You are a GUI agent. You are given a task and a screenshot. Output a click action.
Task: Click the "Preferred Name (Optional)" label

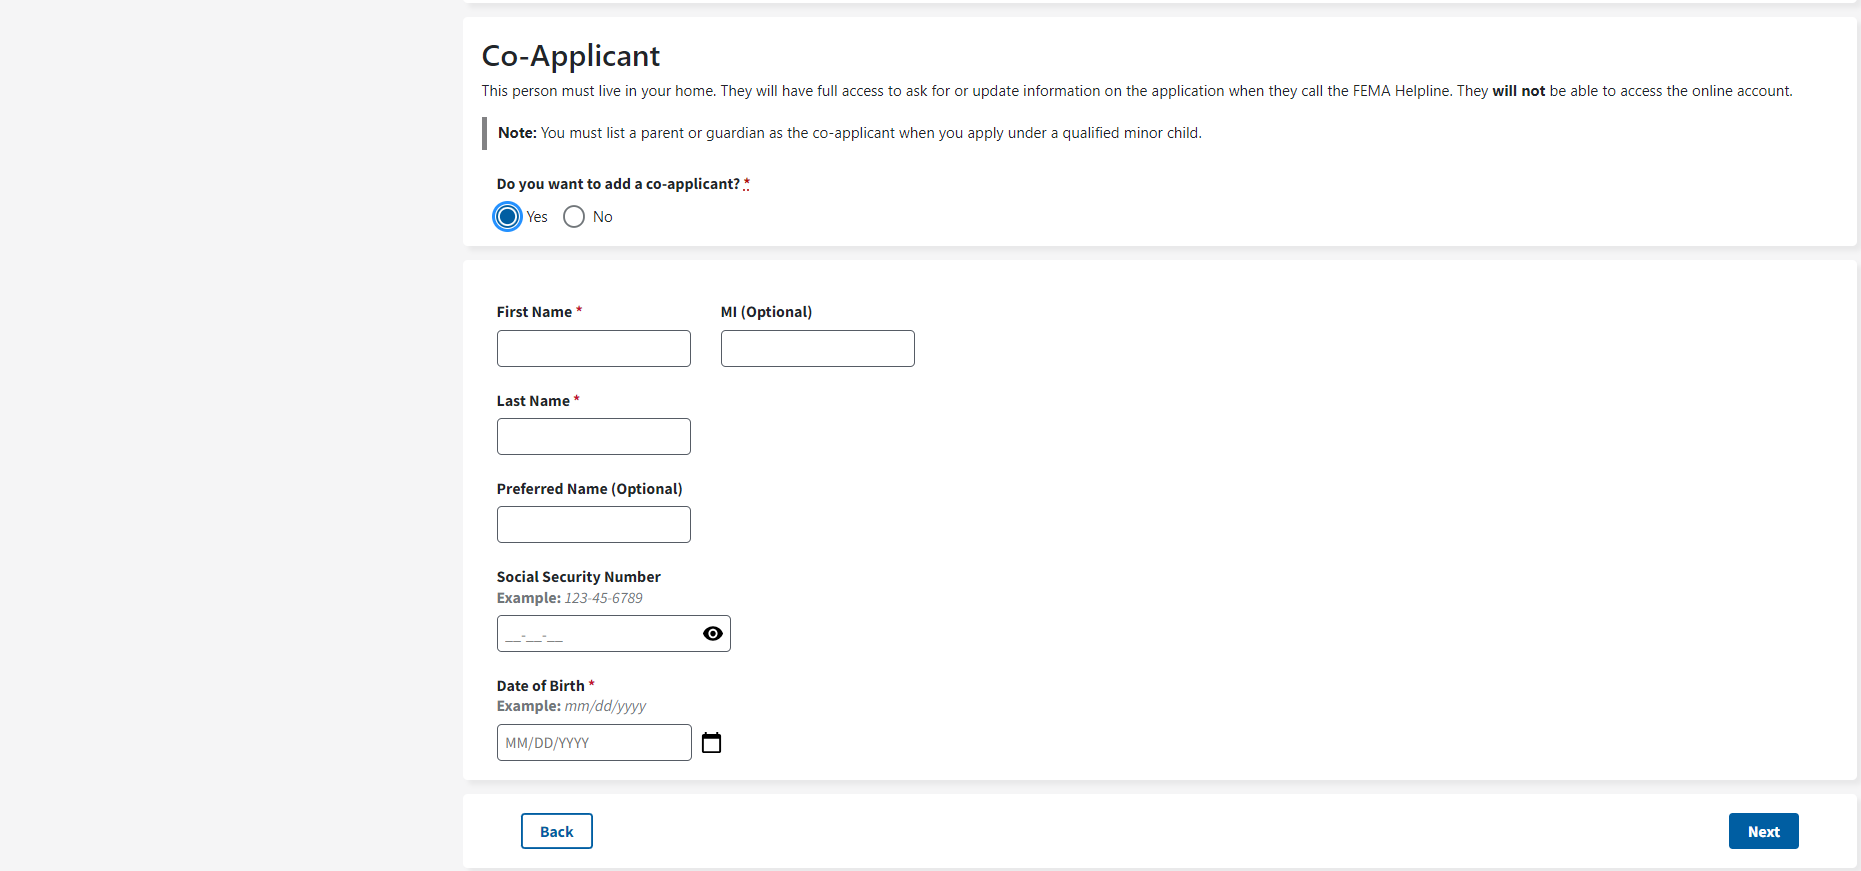click(x=589, y=489)
